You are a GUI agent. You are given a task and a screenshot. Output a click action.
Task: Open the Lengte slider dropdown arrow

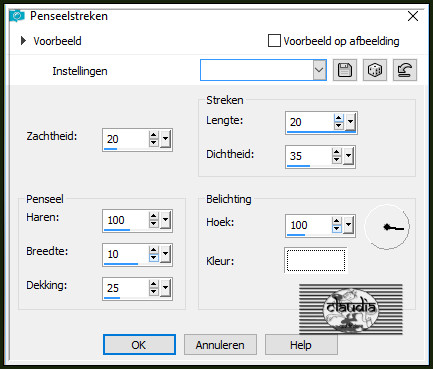350,122
